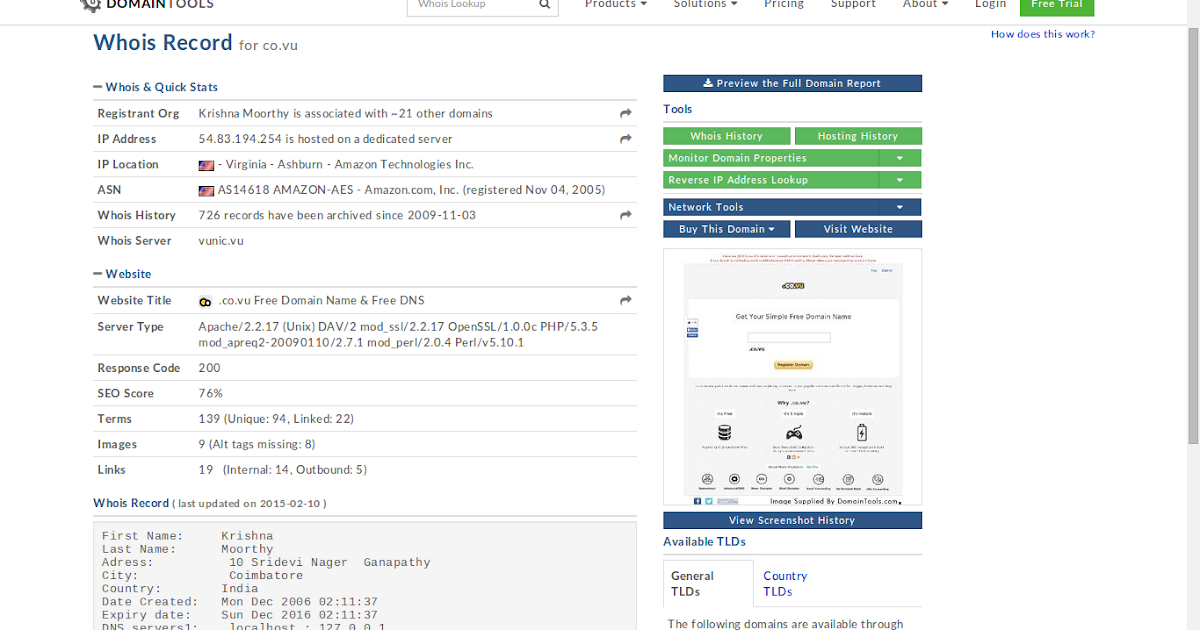Click the page vertical scrollbar

pos(1191,237)
